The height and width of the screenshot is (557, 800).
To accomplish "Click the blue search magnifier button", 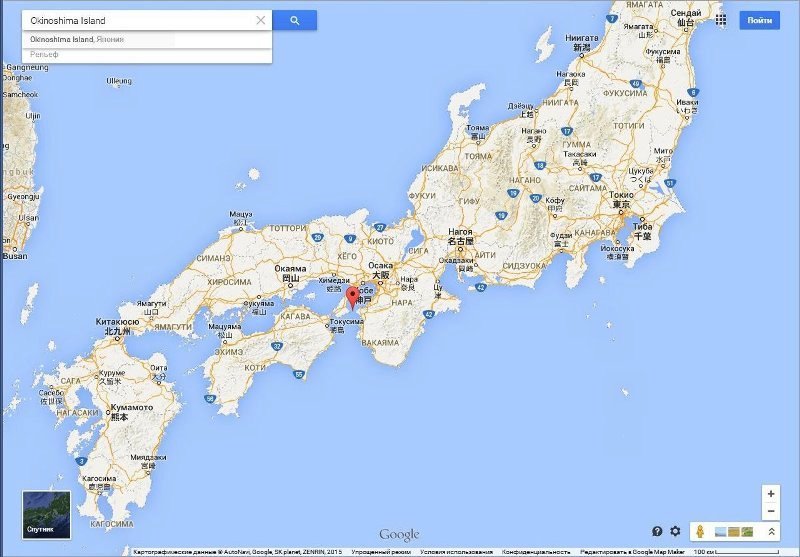I will [294, 20].
